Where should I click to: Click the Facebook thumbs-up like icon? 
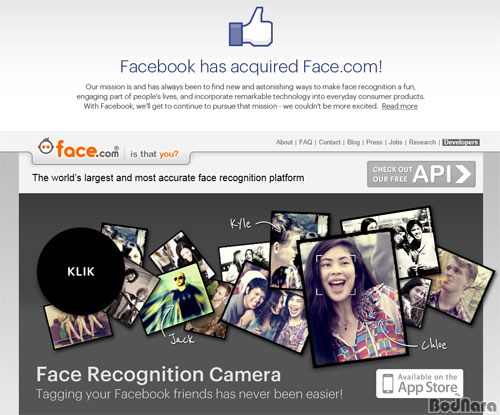[x=251, y=27]
